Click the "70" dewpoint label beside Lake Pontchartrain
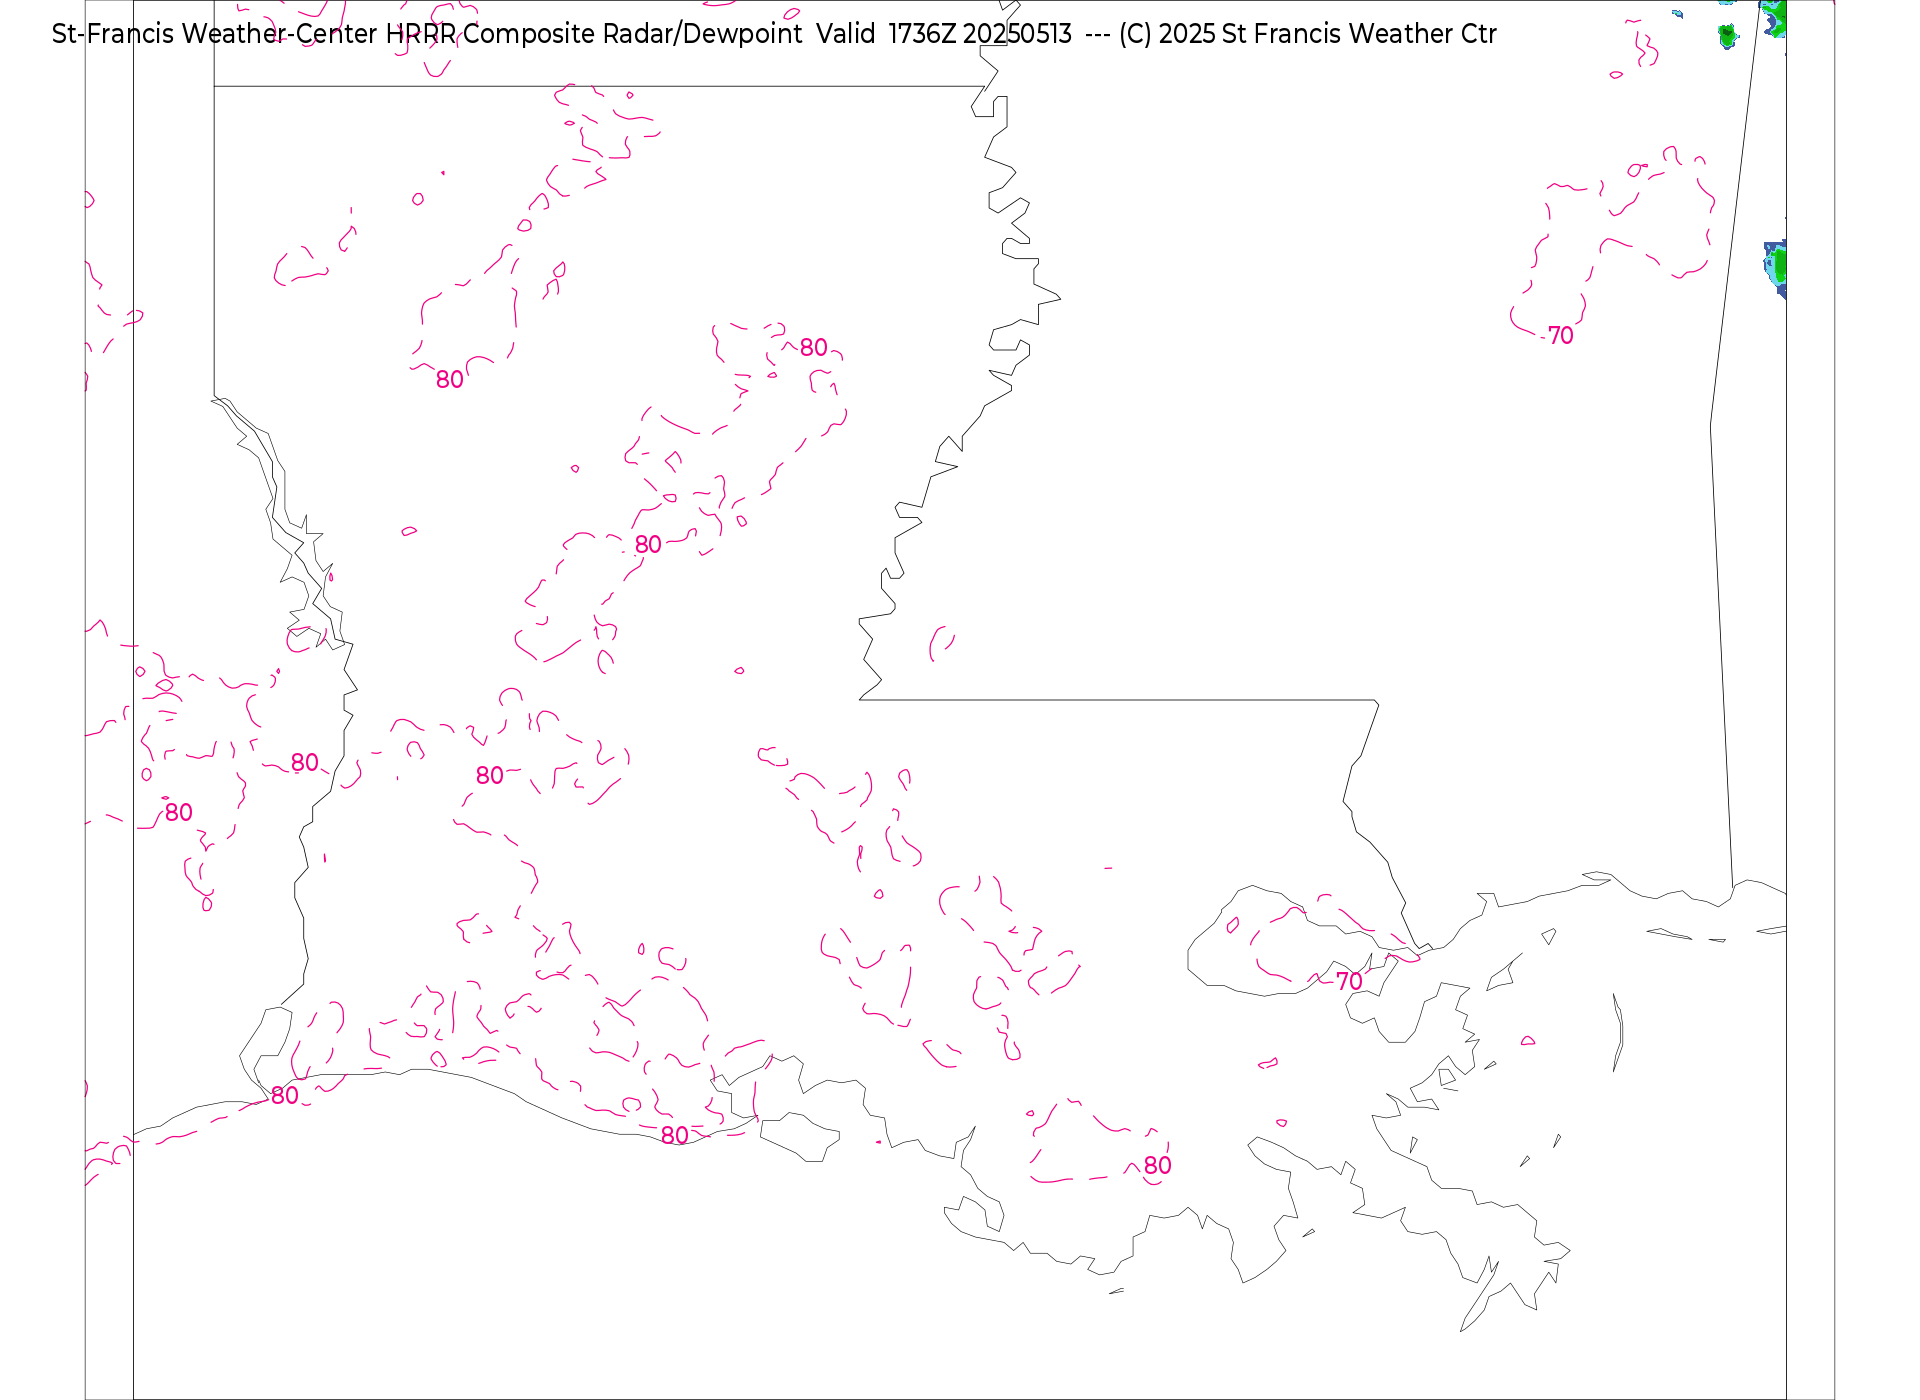This screenshot has width=1920, height=1400. click(1349, 981)
